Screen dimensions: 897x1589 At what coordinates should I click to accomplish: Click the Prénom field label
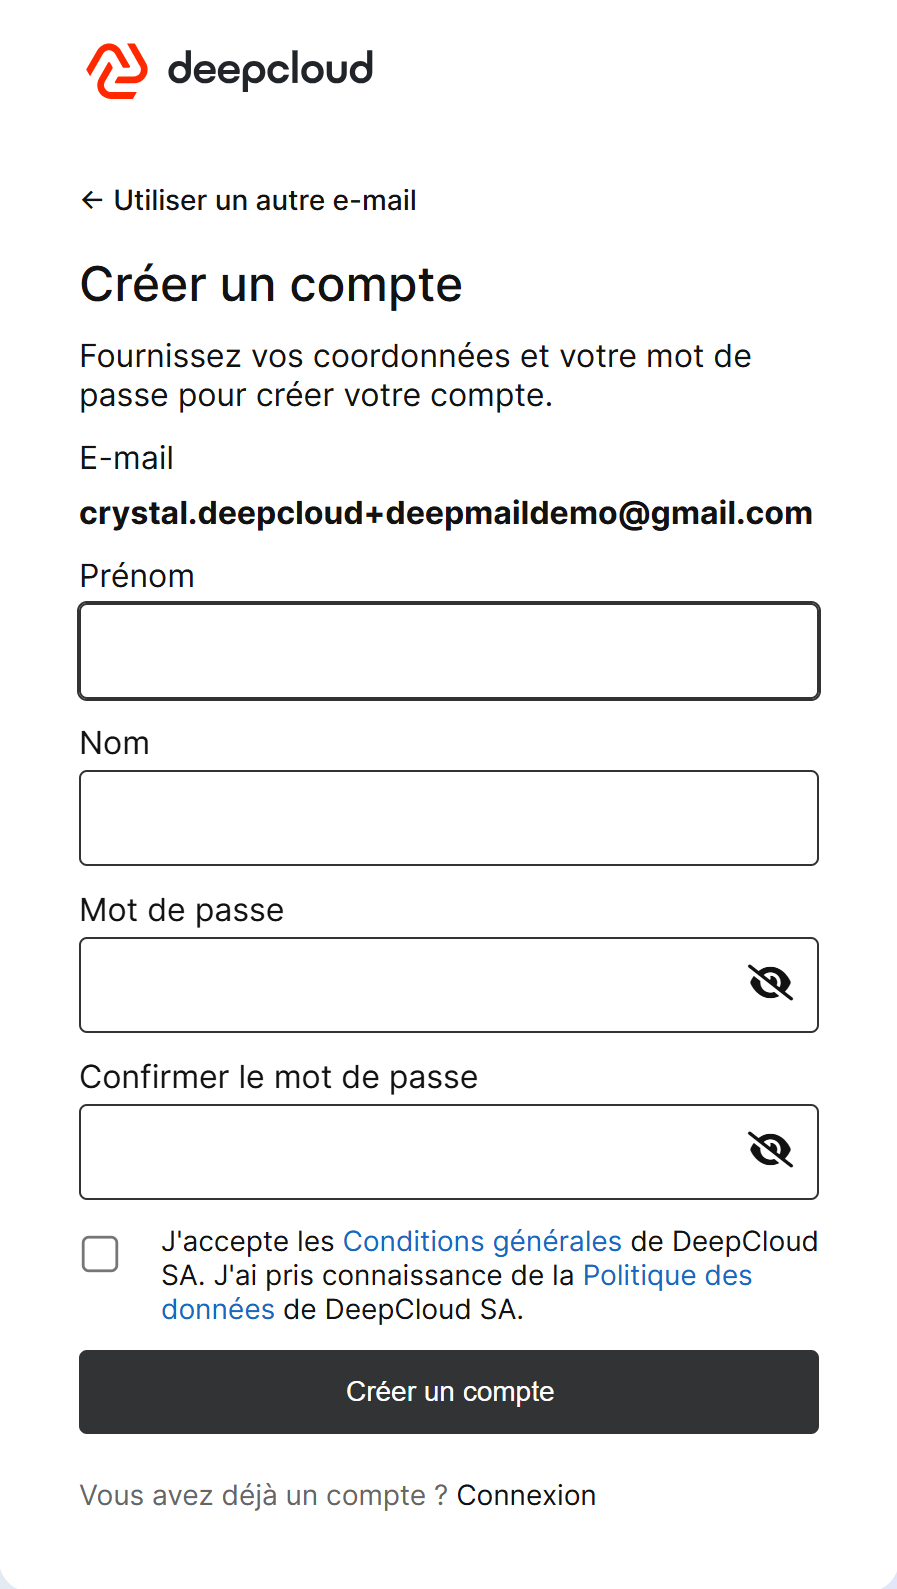click(137, 576)
